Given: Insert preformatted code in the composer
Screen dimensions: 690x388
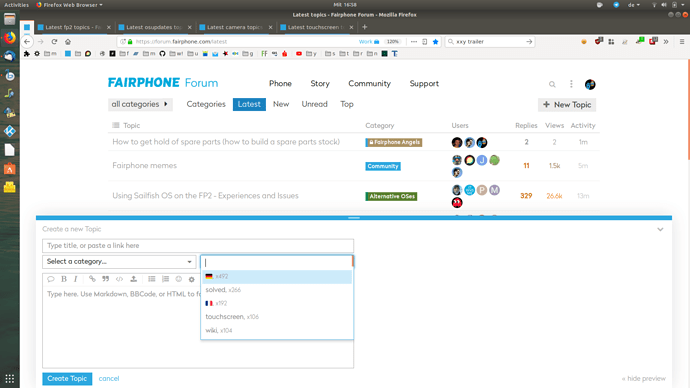Looking at the screenshot, I should tap(119, 279).
